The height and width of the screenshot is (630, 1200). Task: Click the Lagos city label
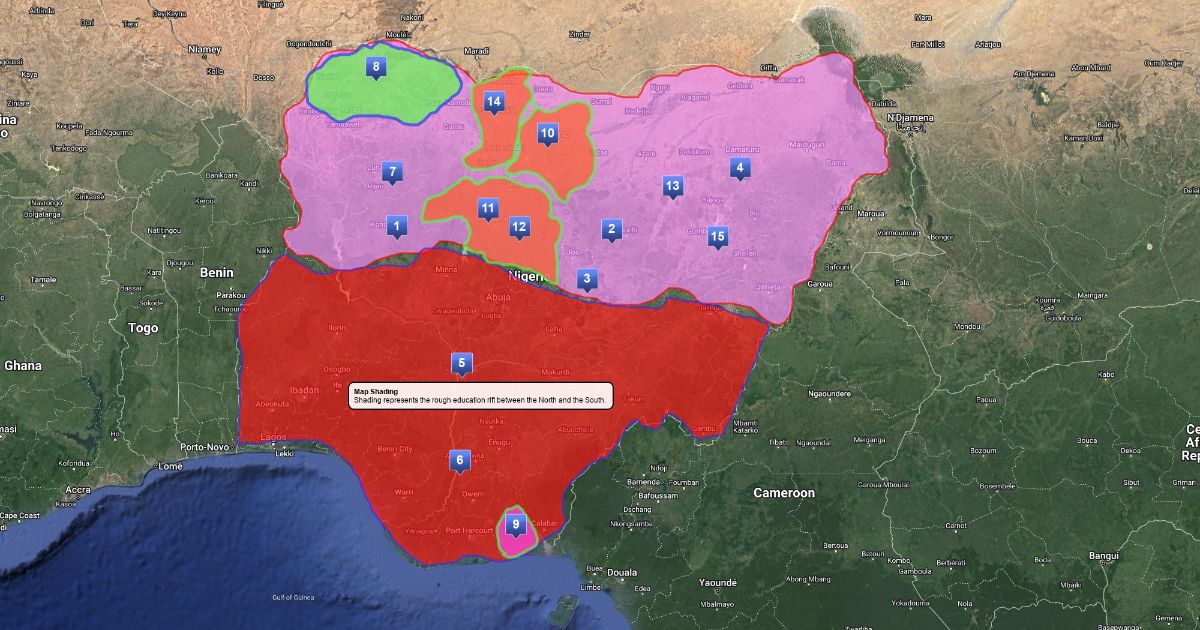click(x=272, y=437)
